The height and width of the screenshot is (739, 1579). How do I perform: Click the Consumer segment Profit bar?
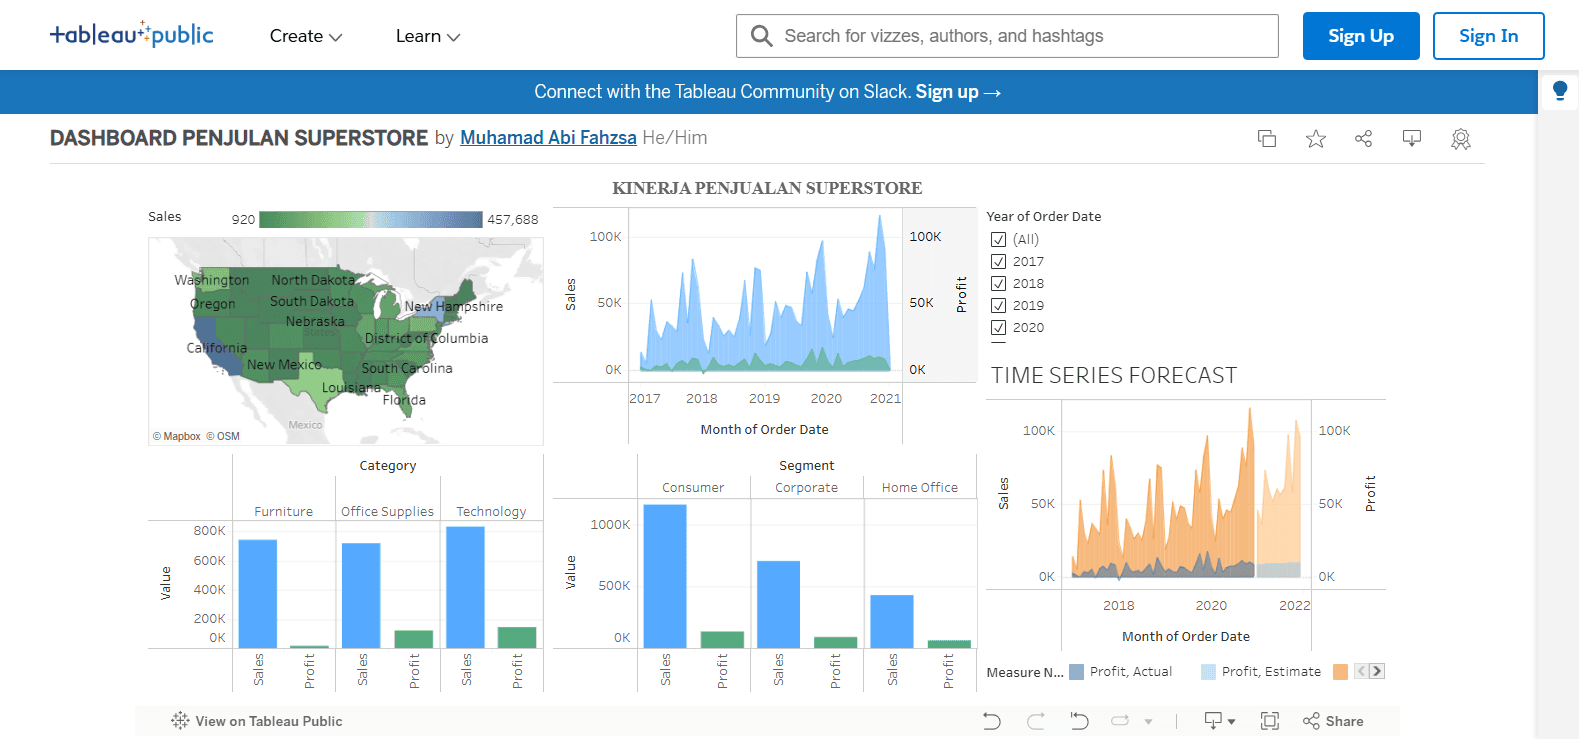coord(722,640)
